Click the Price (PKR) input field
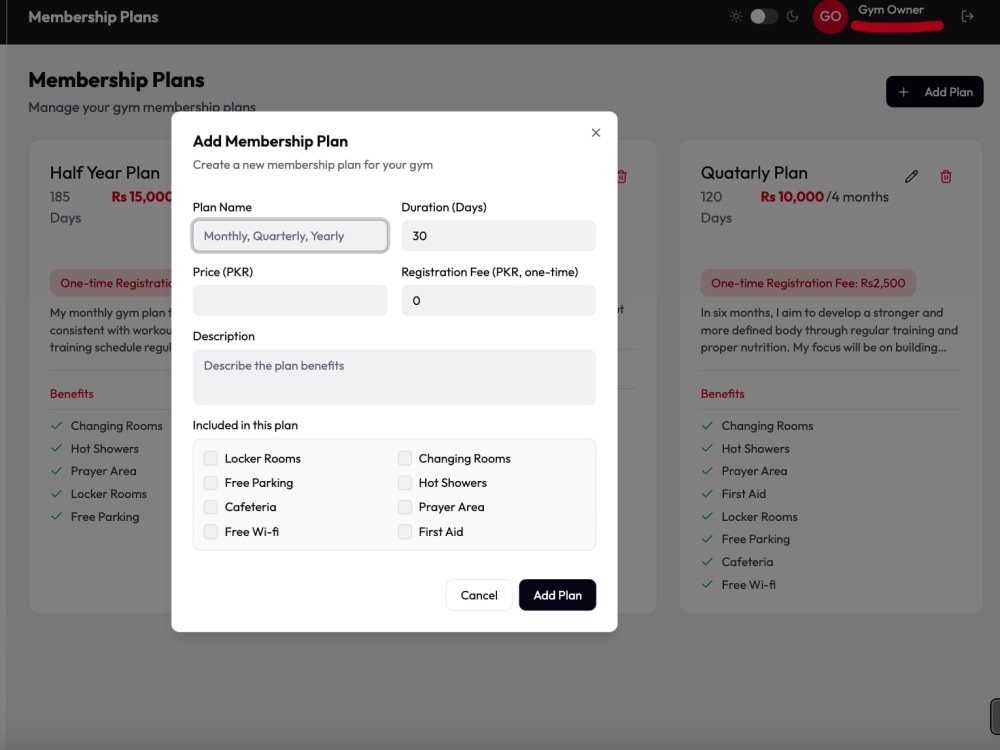The width and height of the screenshot is (1000, 750). pos(290,300)
